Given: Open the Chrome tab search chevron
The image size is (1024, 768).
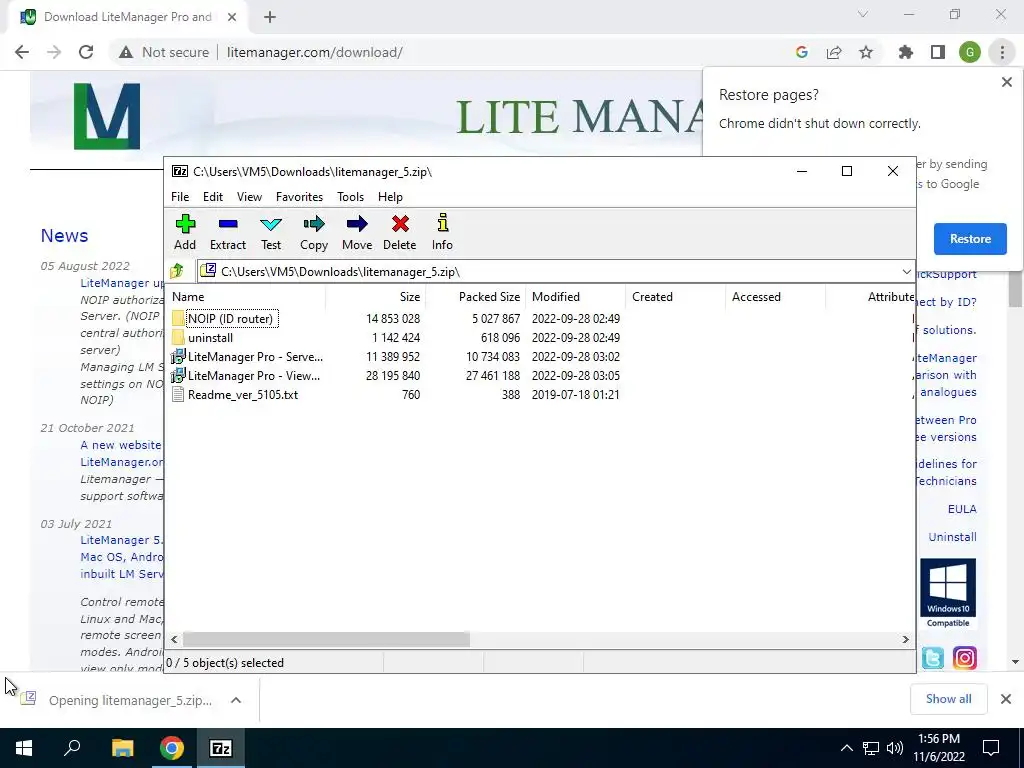Looking at the screenshot, I should click(x=863, y=14).
